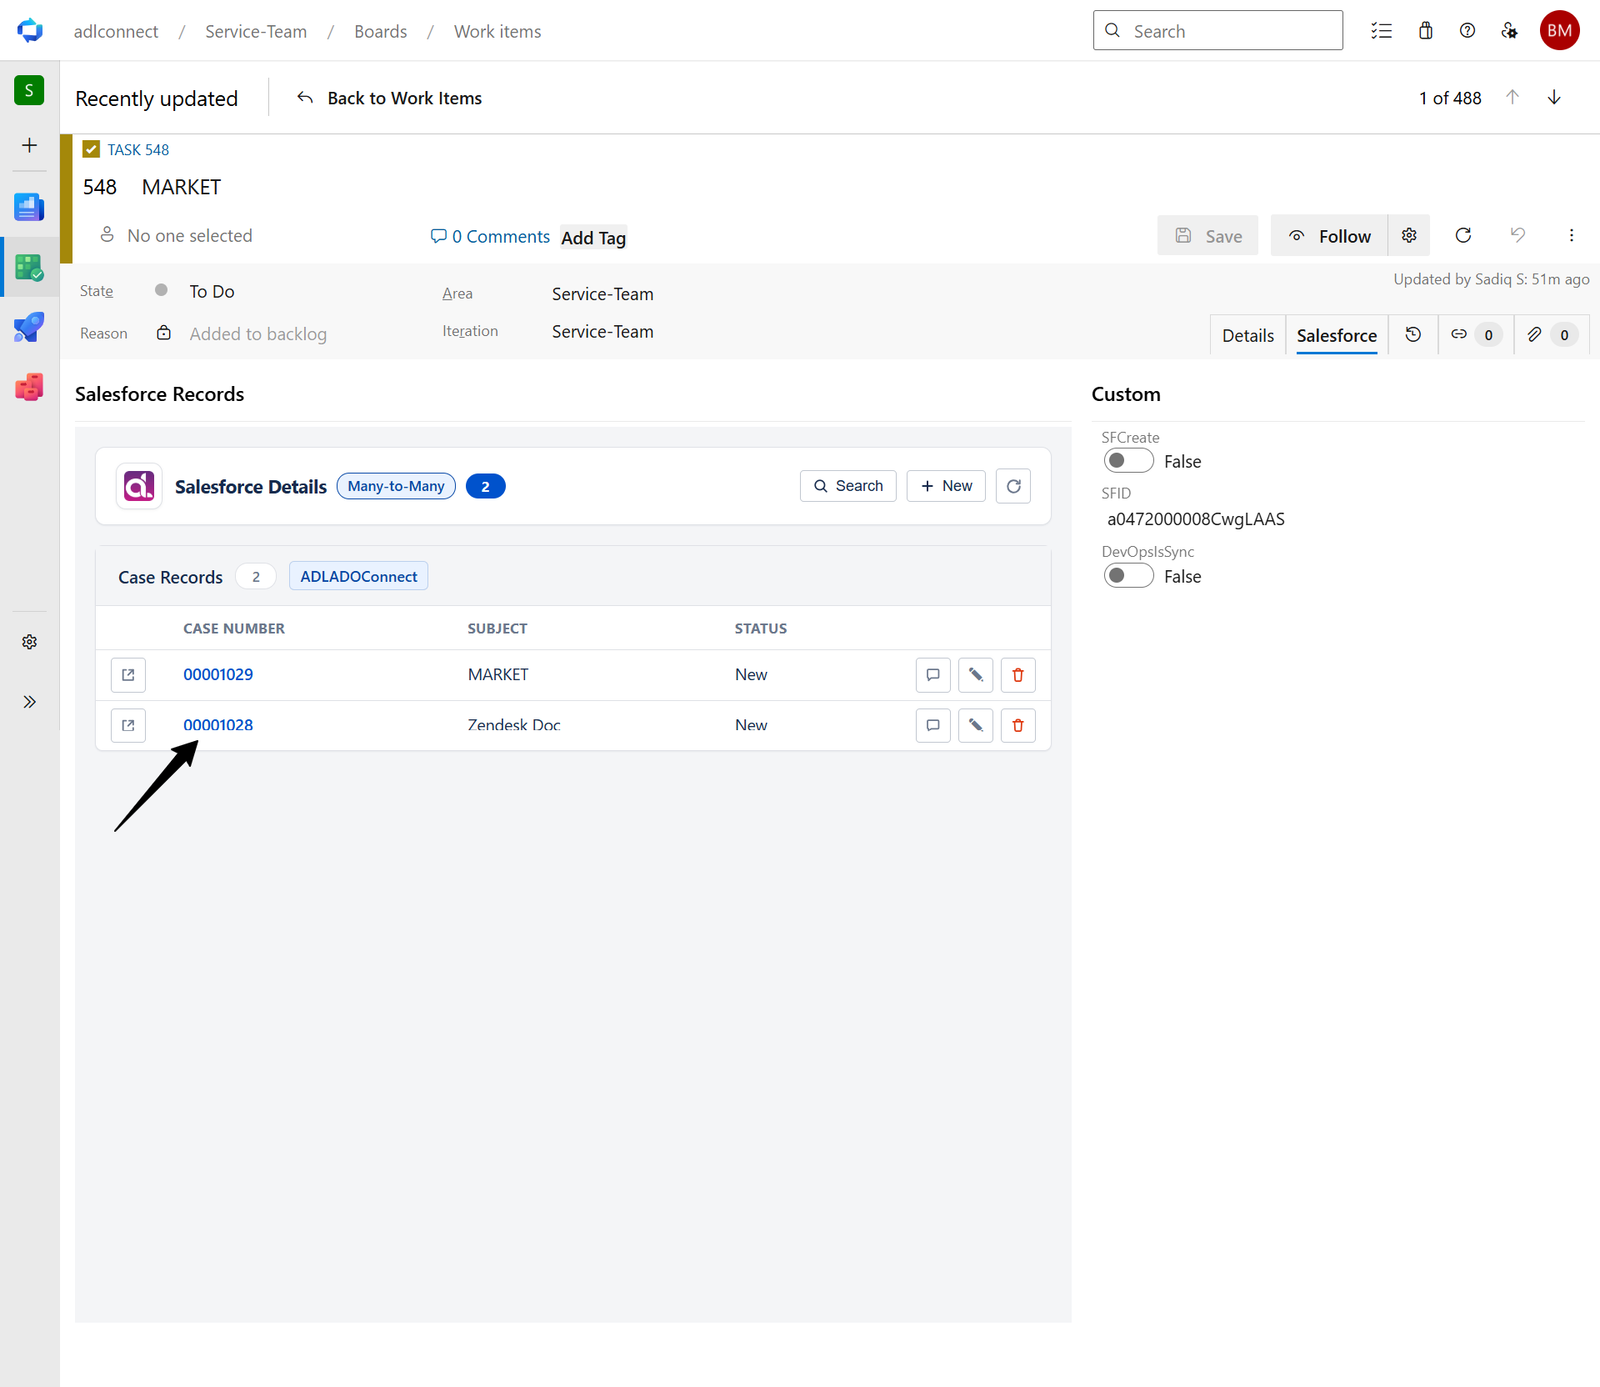Edit the MARKET title field

[181, 187]
